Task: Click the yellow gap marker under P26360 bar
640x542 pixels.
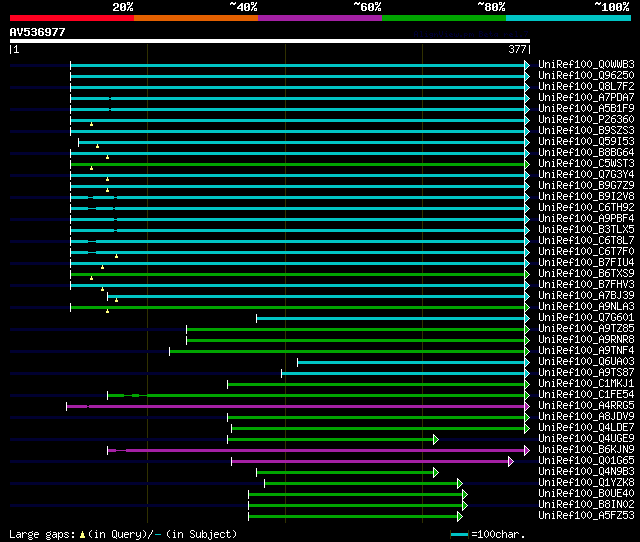Action: click(x=91, y=124)
